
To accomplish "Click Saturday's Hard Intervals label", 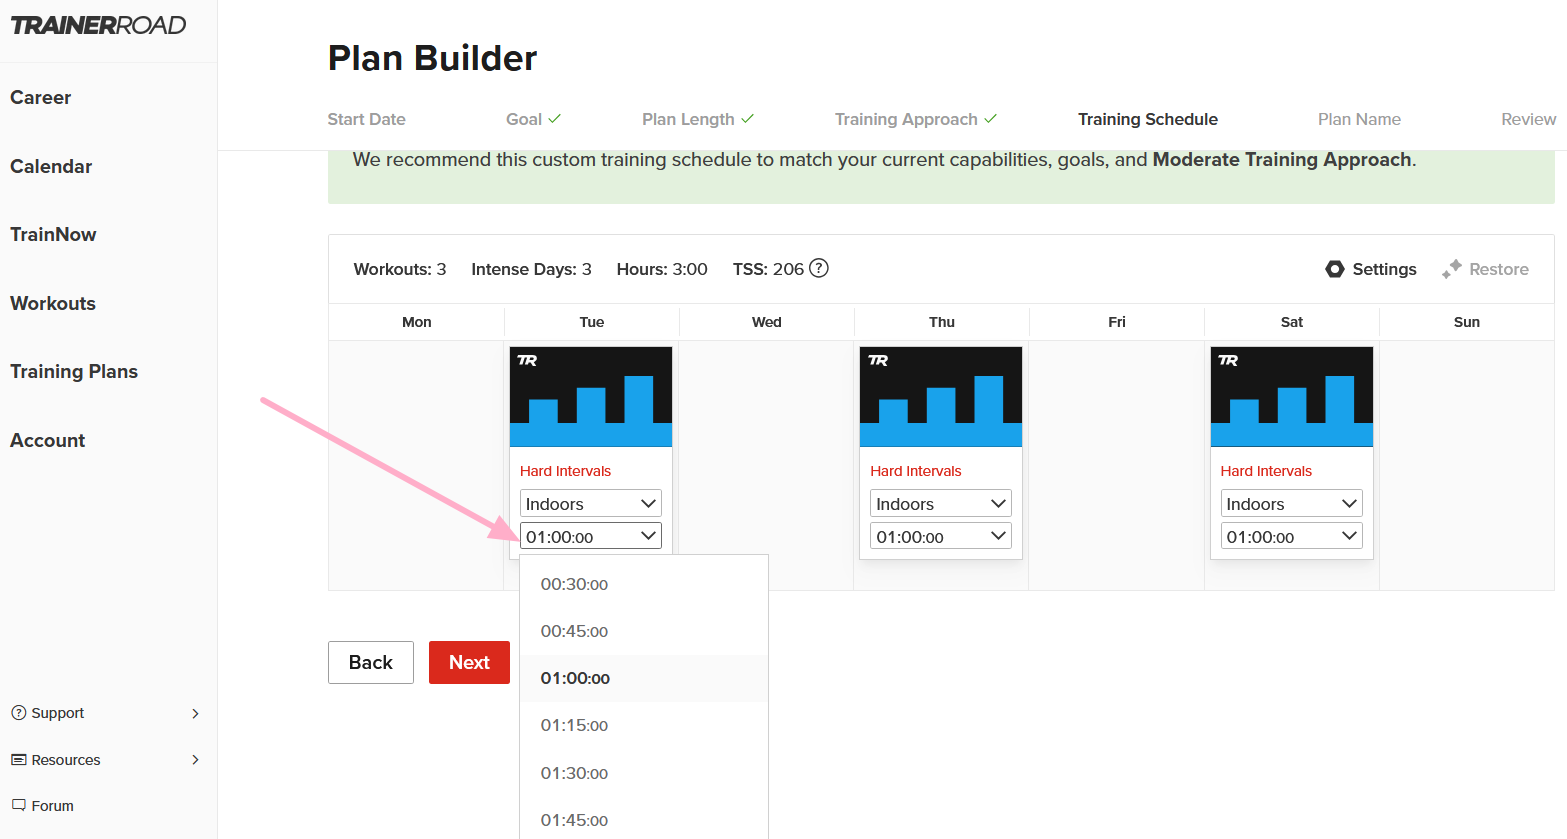I will (1266, 471).
